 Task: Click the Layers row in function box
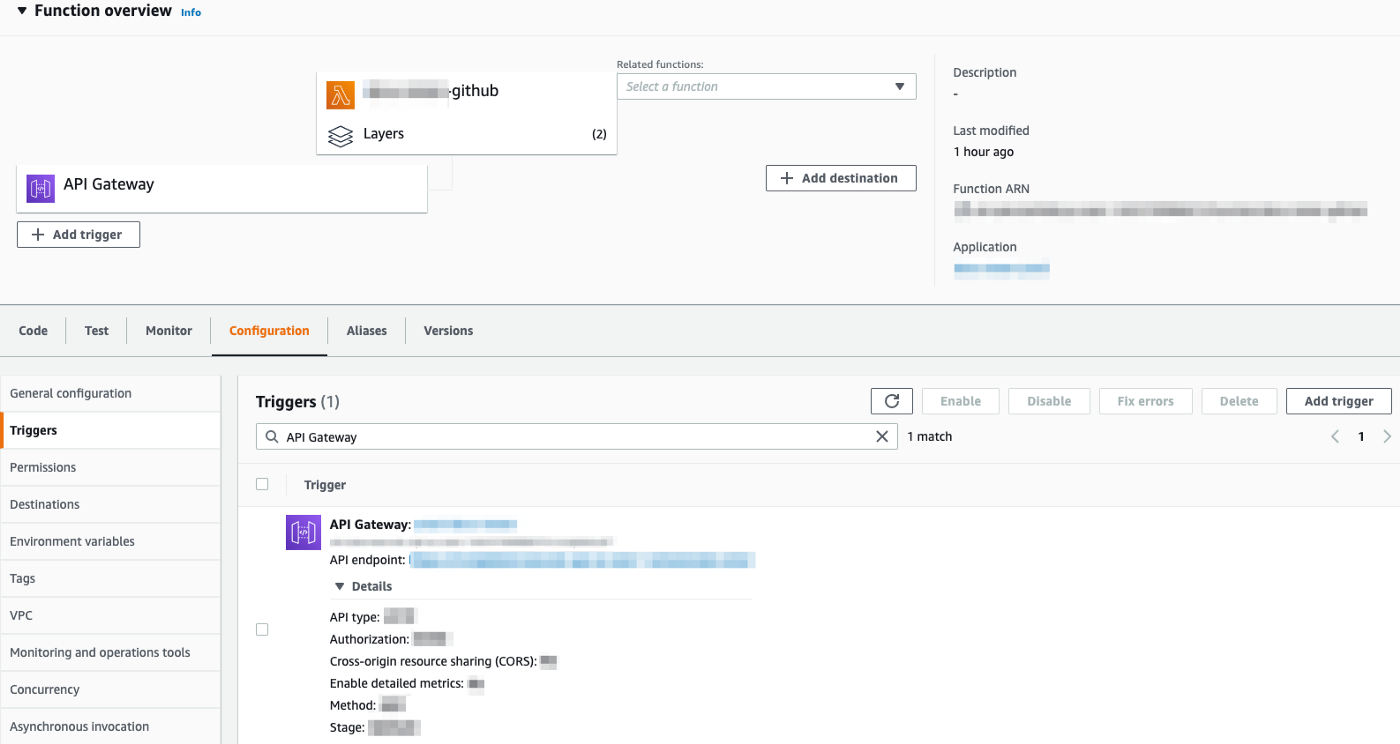tap(467, 134)
